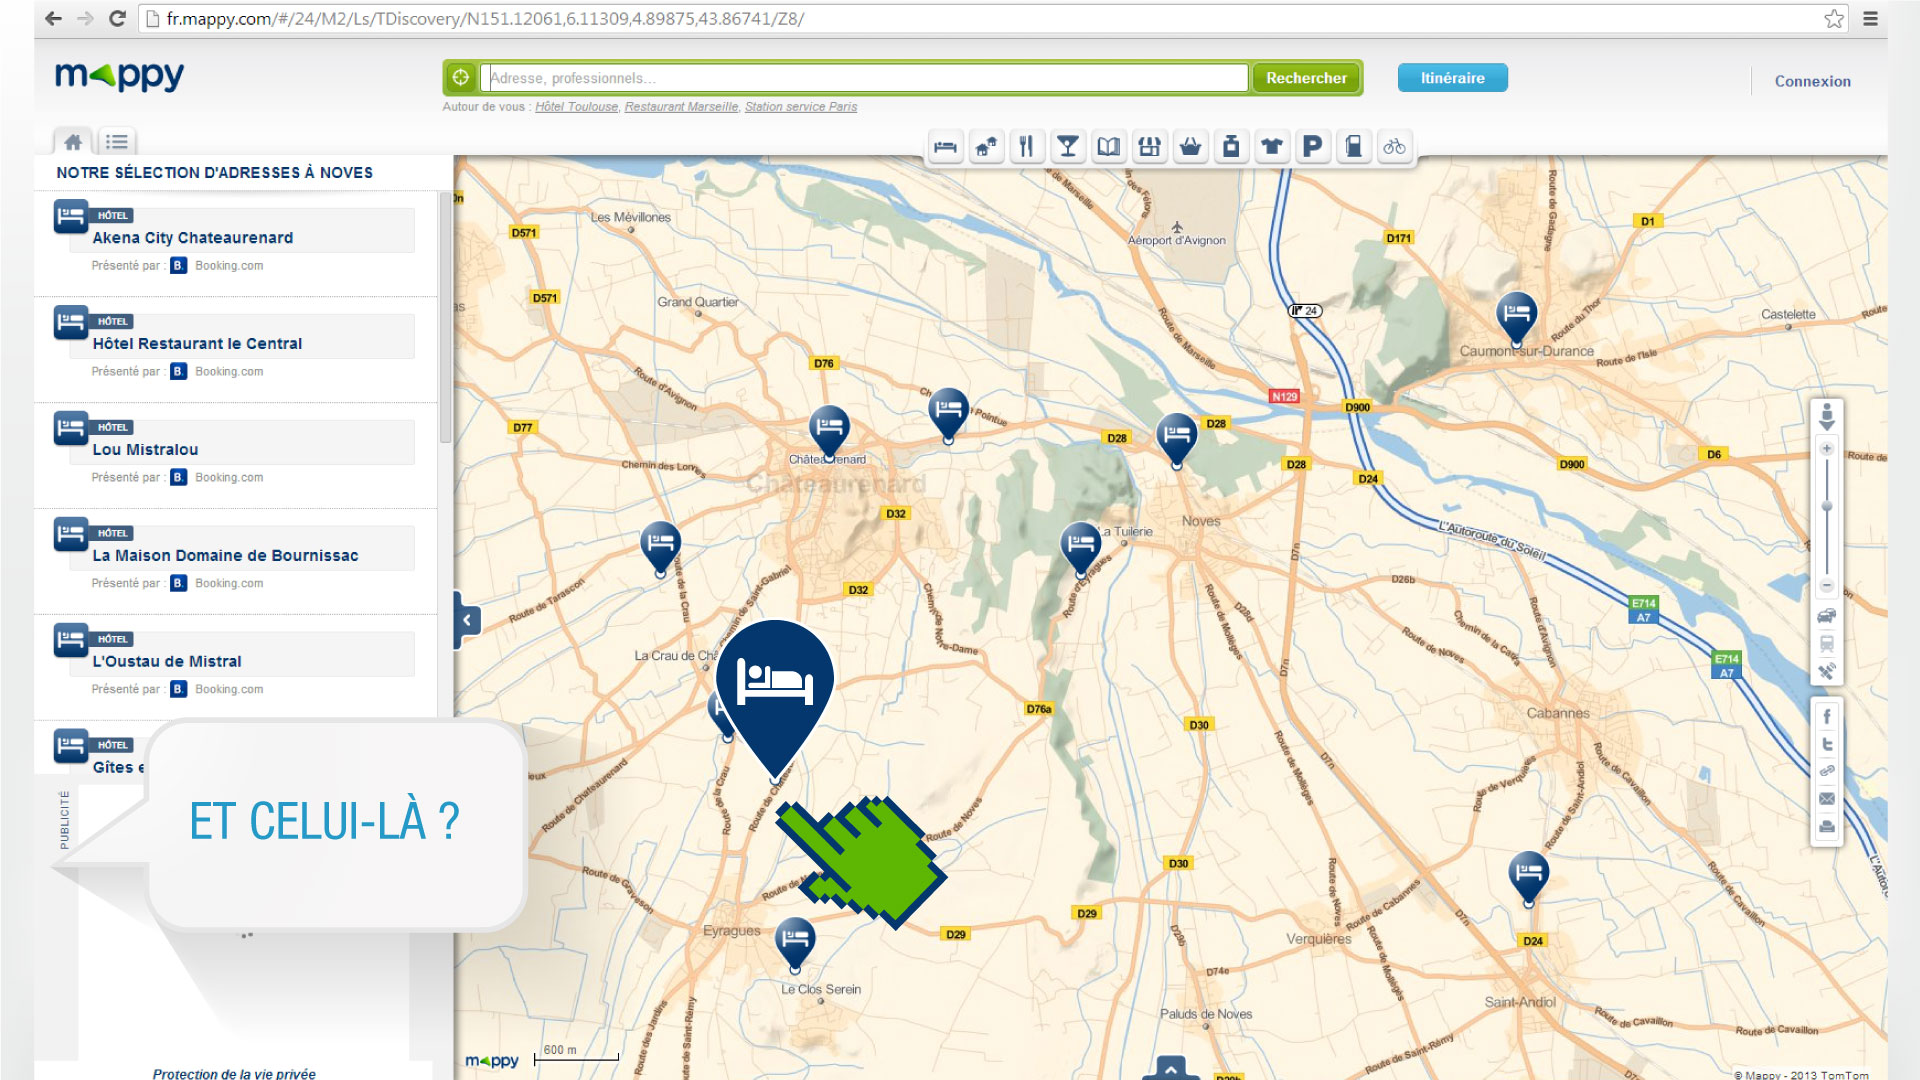Share map on Facebook

click(1827, 717)
